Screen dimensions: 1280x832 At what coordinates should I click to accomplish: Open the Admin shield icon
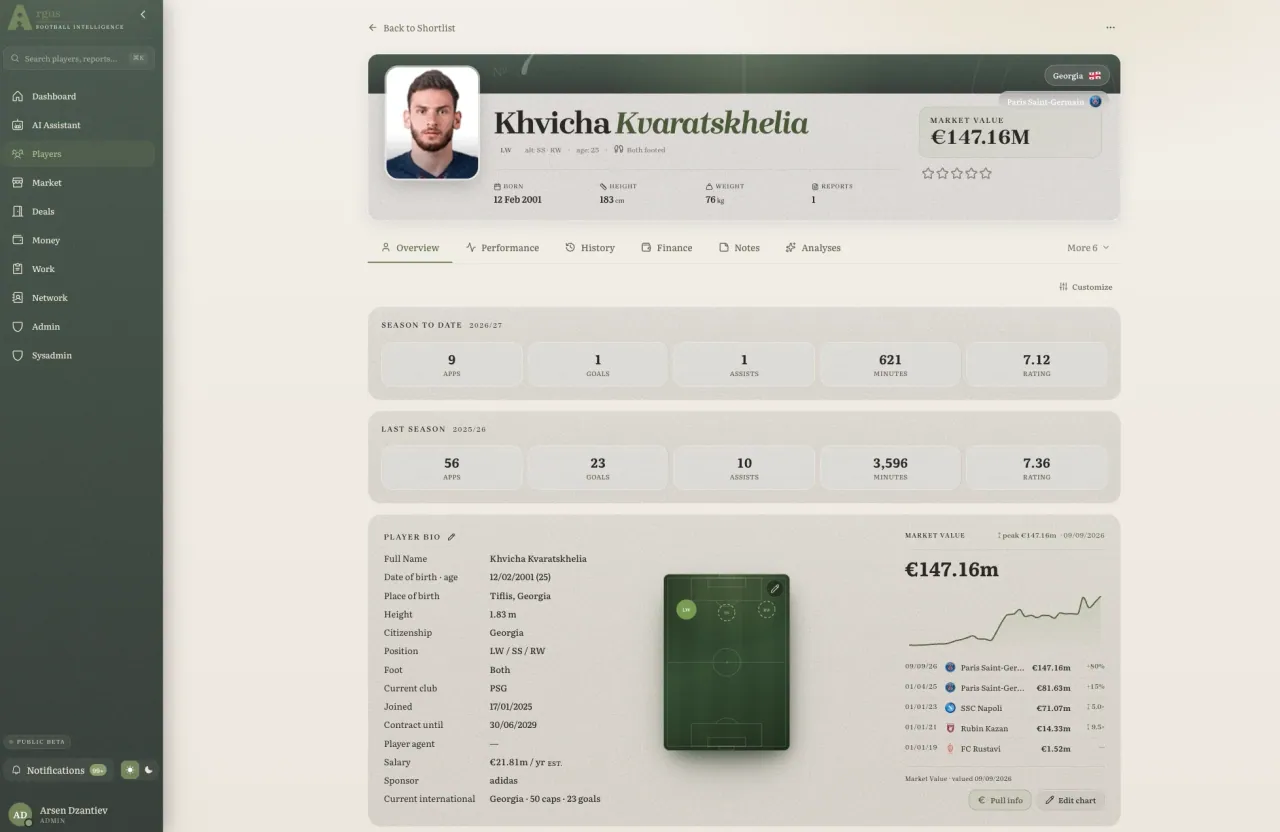coord(18,327)
